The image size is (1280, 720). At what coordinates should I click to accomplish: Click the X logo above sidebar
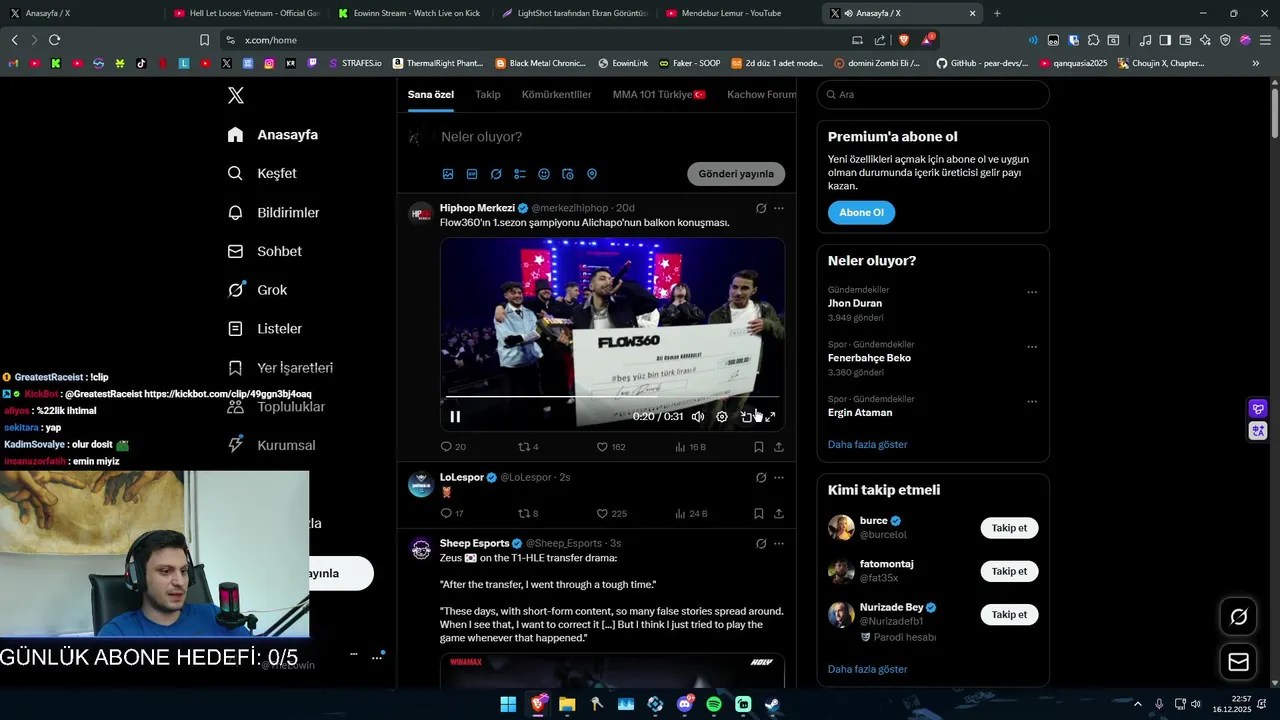pyautogui.click(x=236, y=96)
